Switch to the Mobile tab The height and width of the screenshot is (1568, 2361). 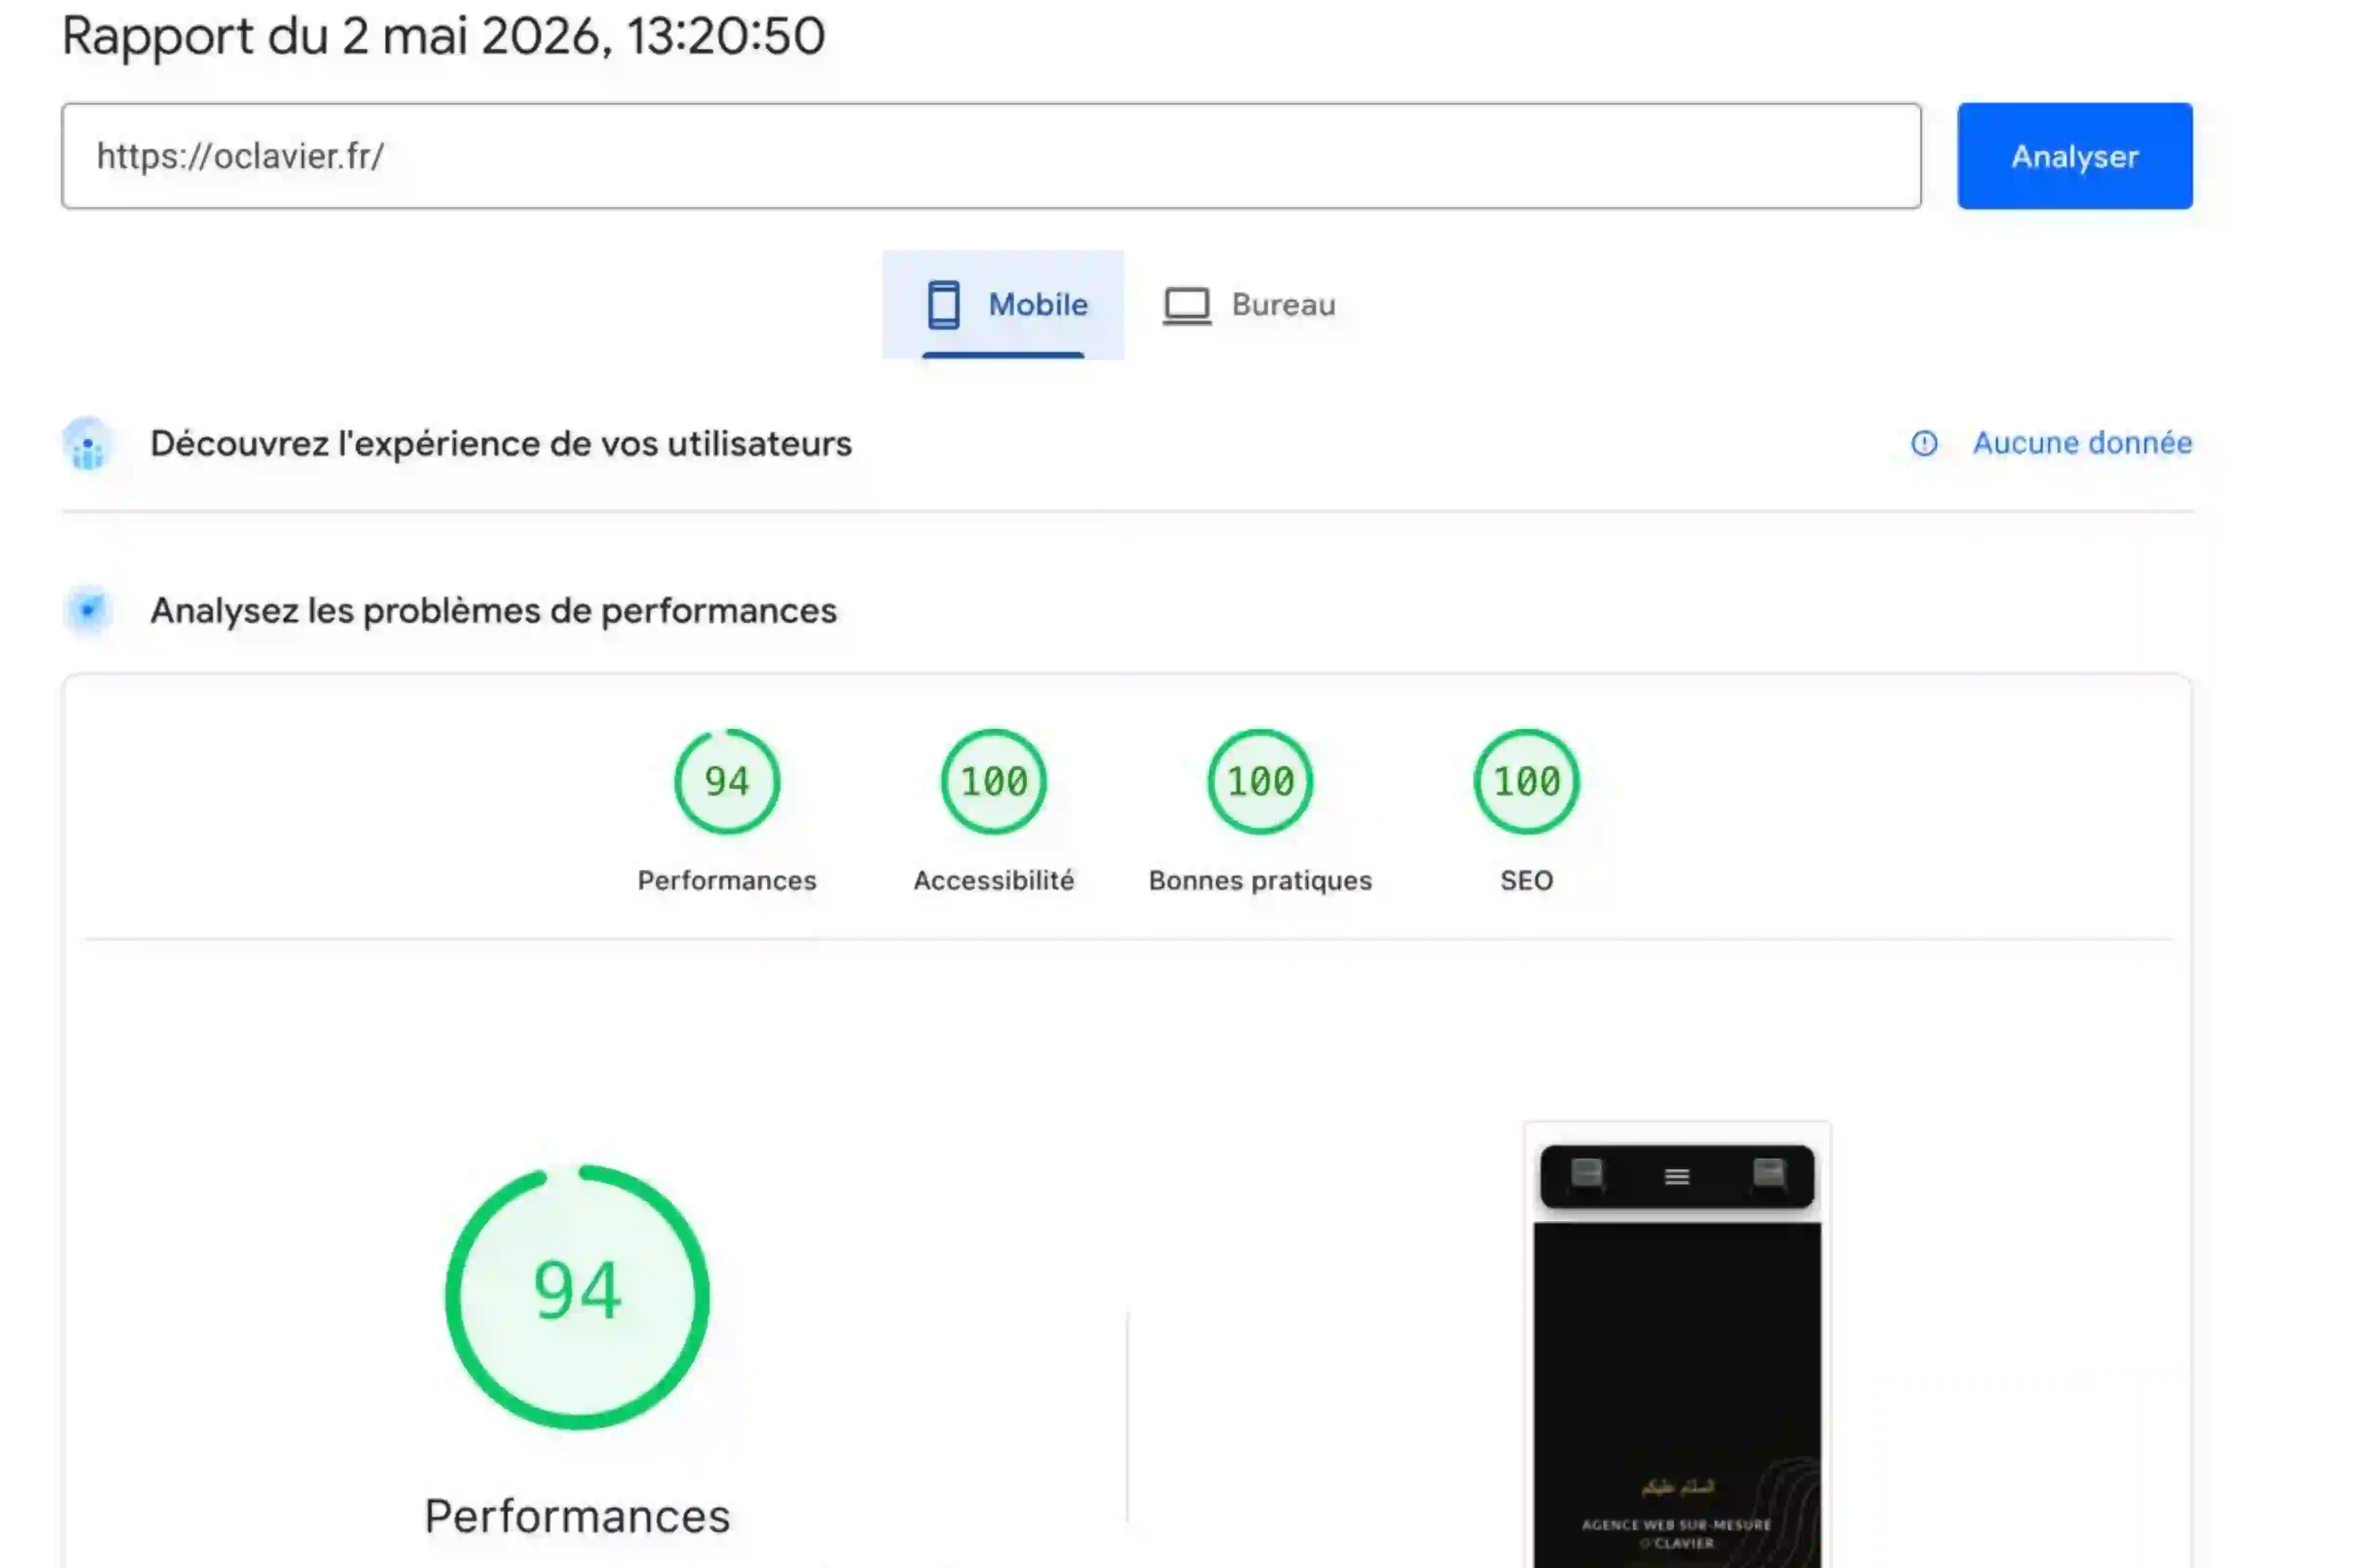coord(1002,304)
